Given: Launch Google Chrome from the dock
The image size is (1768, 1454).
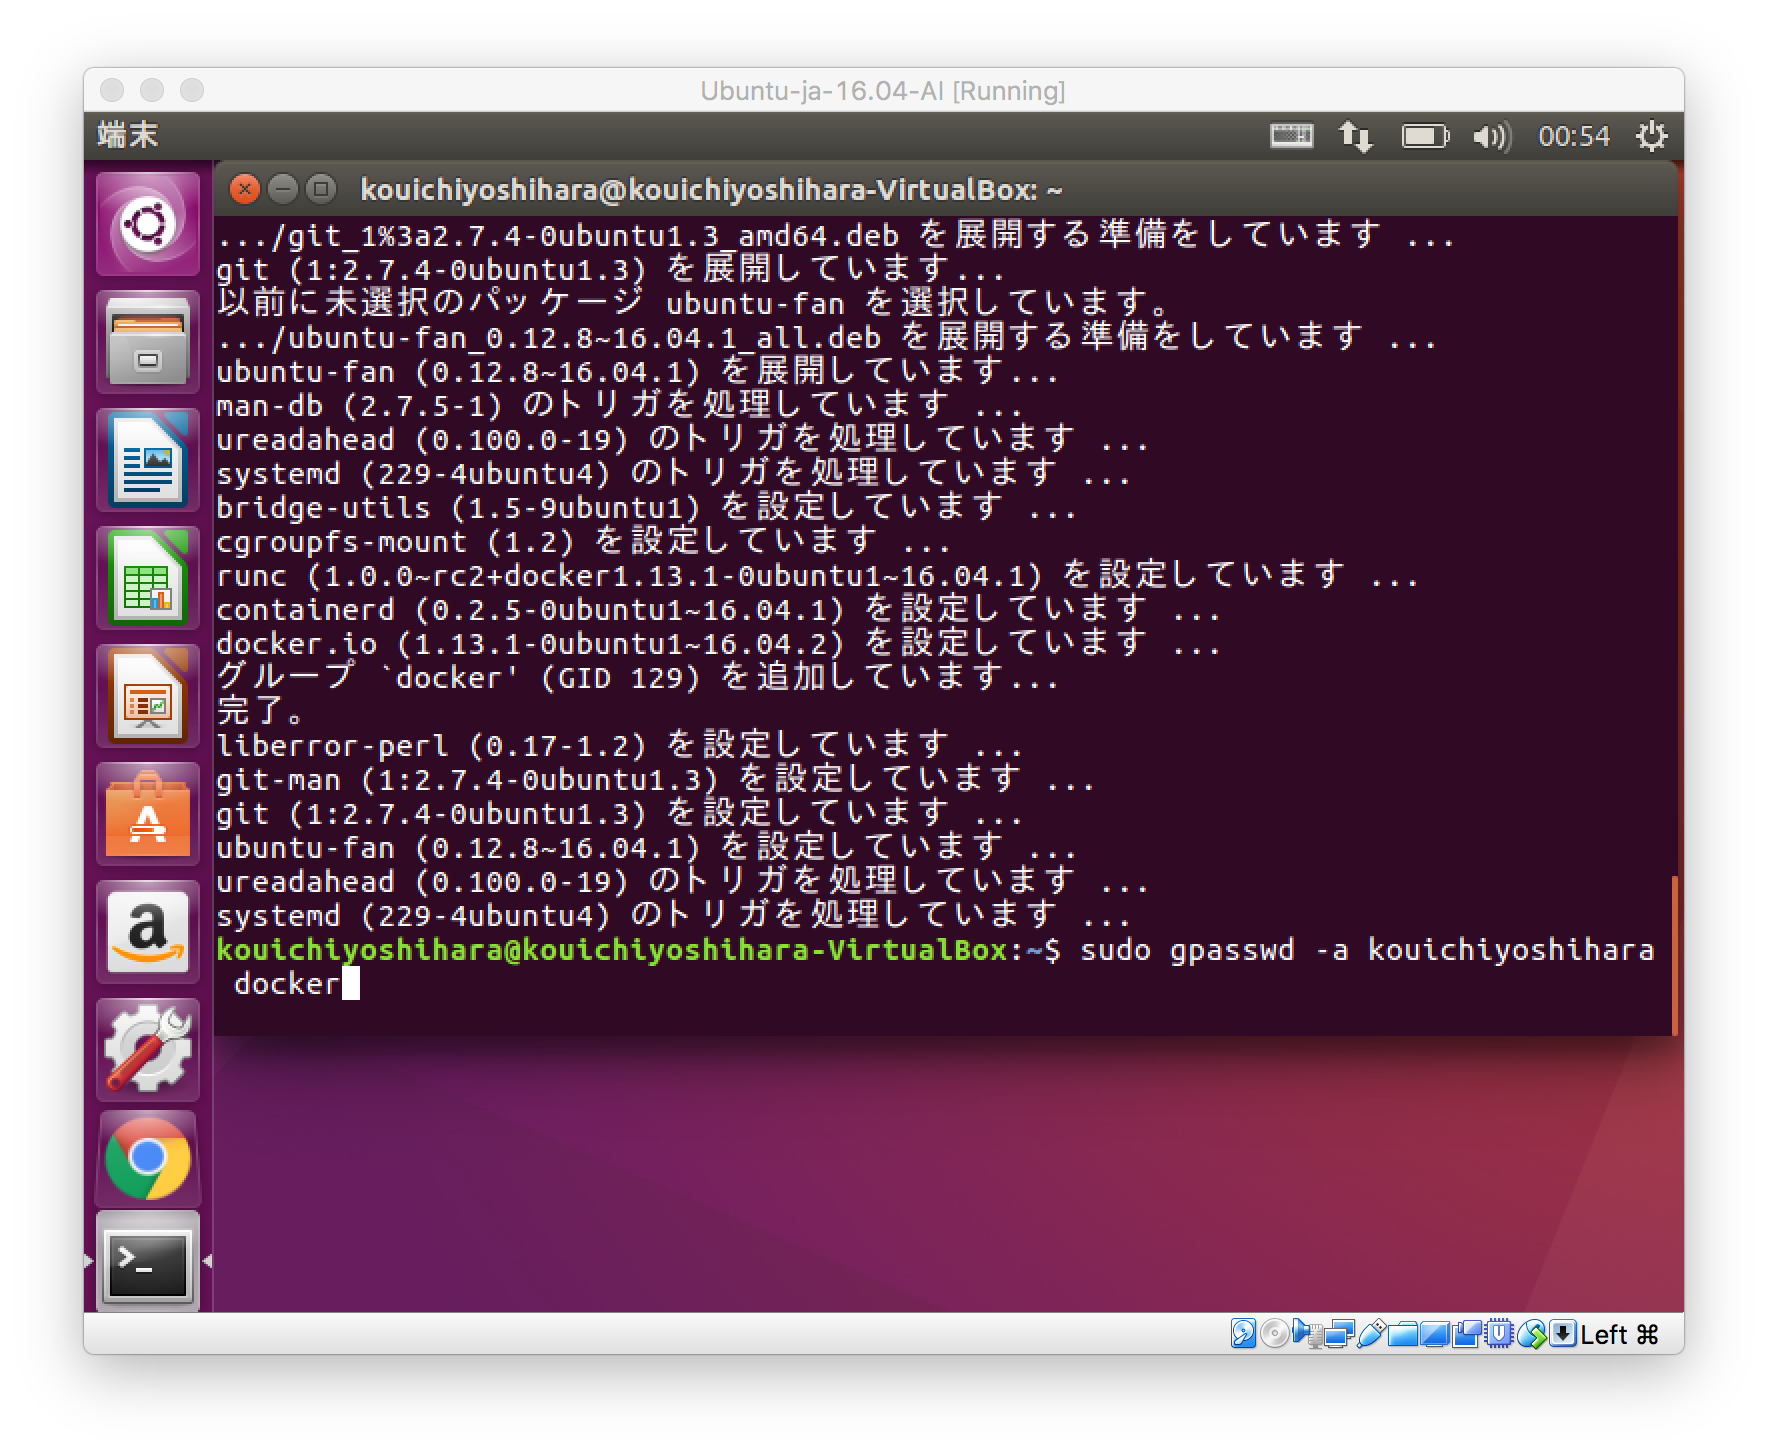Looking at the screenshot, I should pos(148,1159).
